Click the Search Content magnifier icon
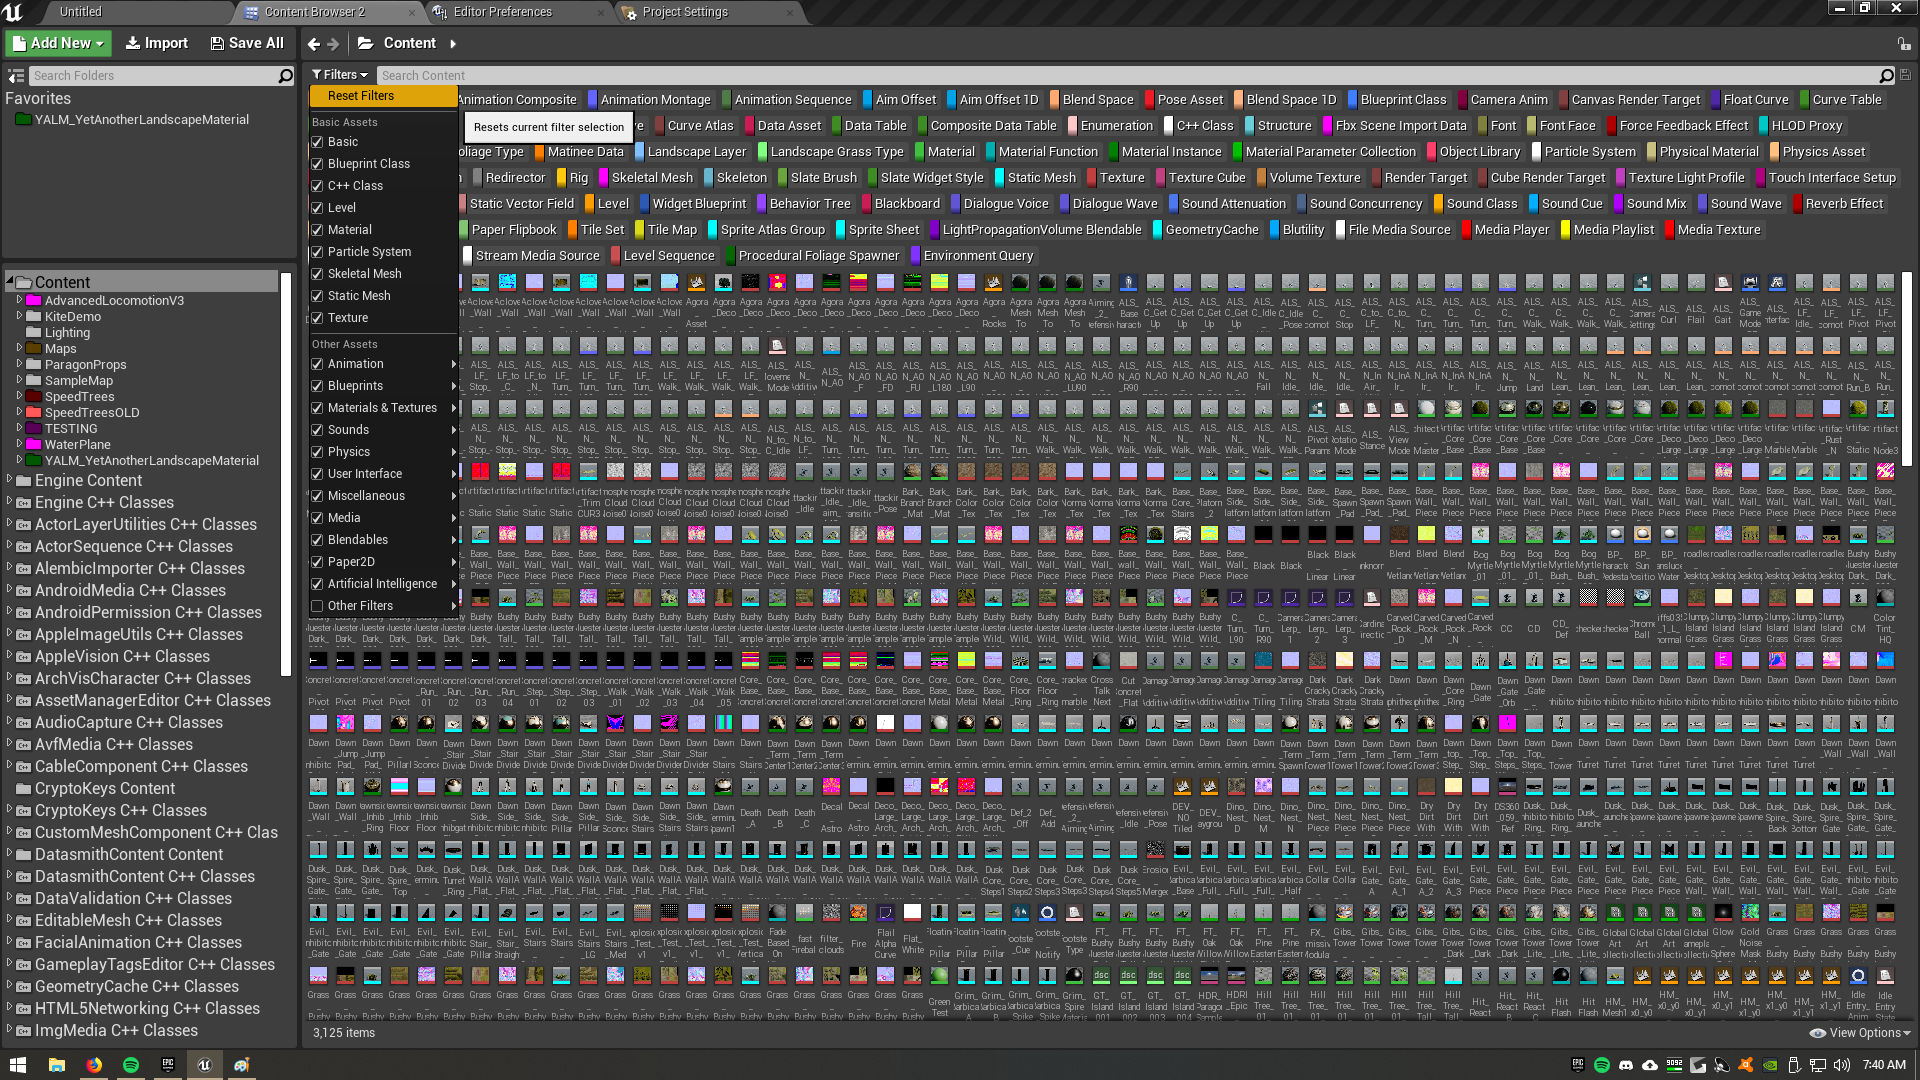1920x1080 pixels. 1886,76
